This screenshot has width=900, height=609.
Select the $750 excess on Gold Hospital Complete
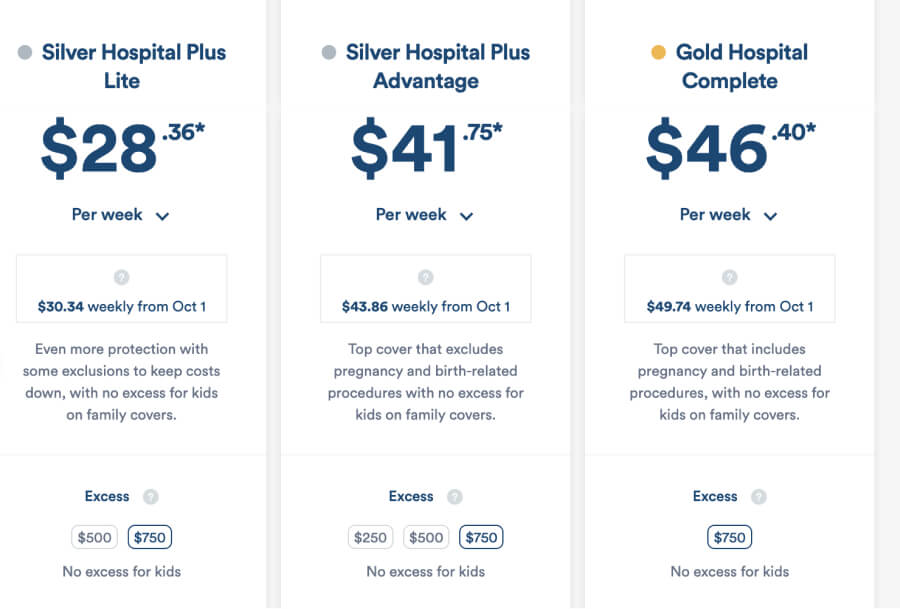click(729, 537)
